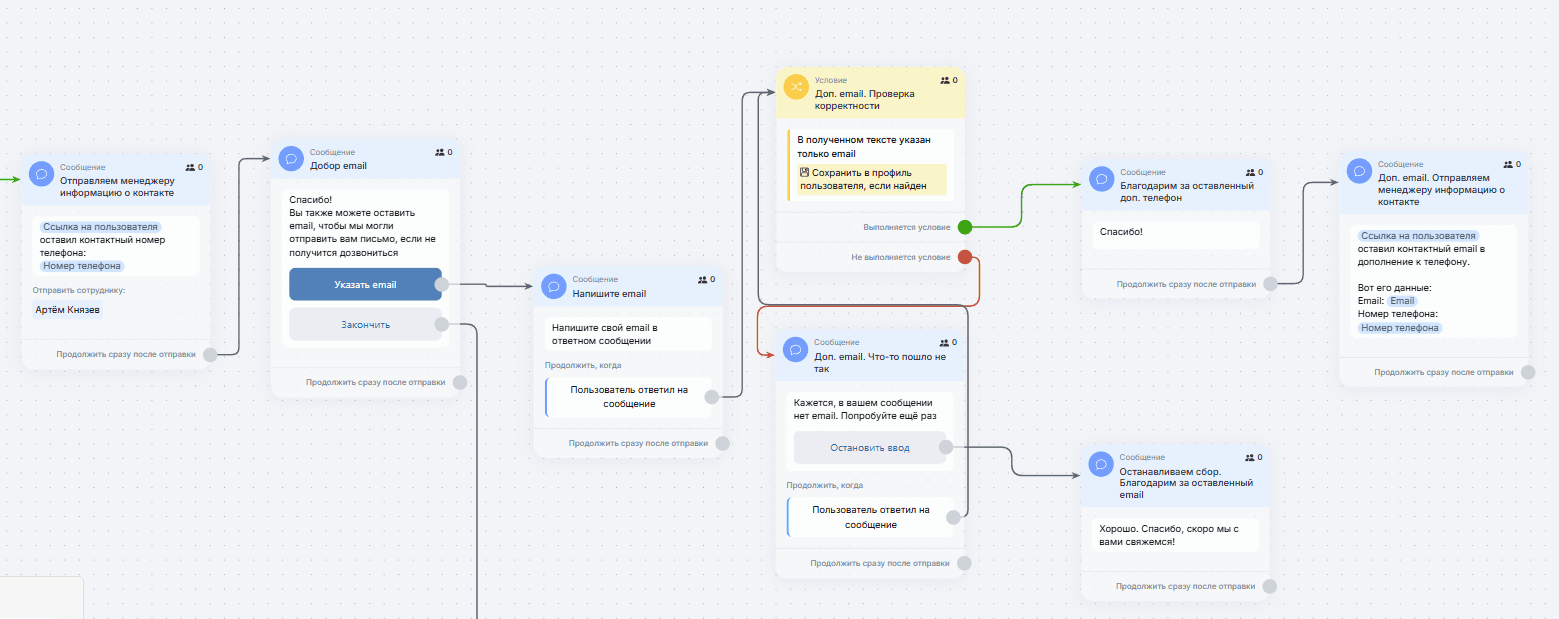Viewport: 1559px width, 619px height.
Task: Click Ссылка на пользователя tag in rightmost node
Action: click(1418, 236)
